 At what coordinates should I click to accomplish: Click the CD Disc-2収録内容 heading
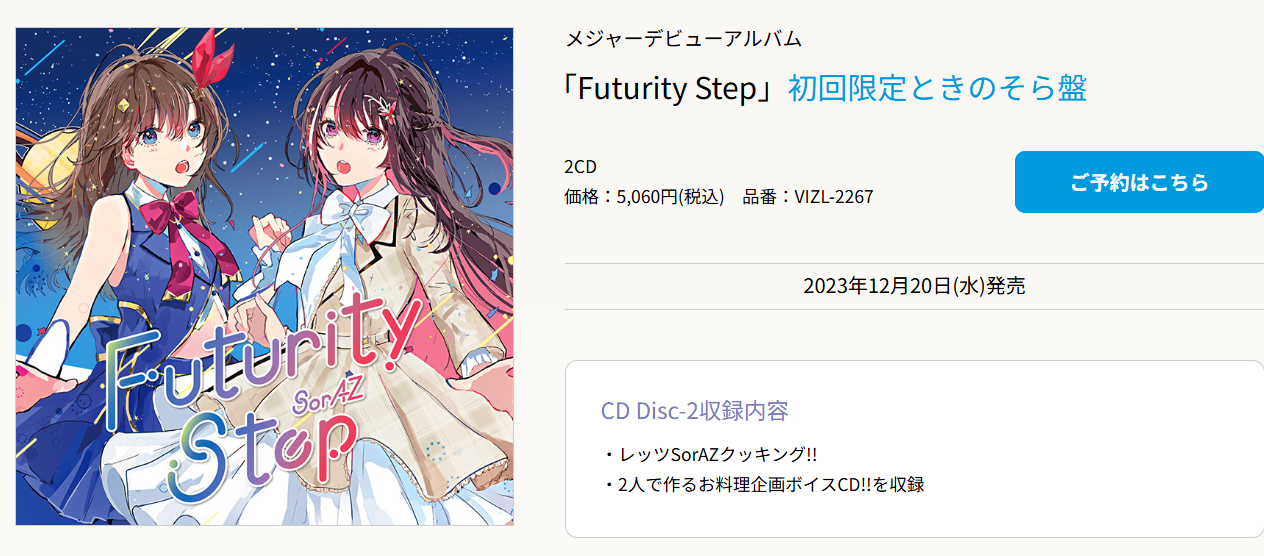tap(695, 411)
